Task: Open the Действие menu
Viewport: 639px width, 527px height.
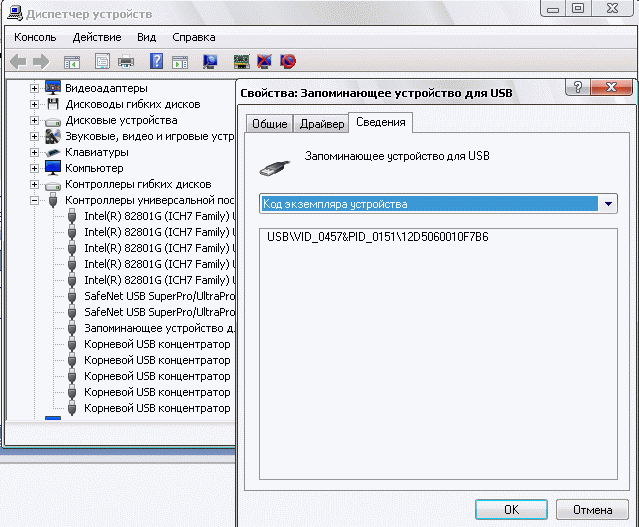Action: click(97, 37)
